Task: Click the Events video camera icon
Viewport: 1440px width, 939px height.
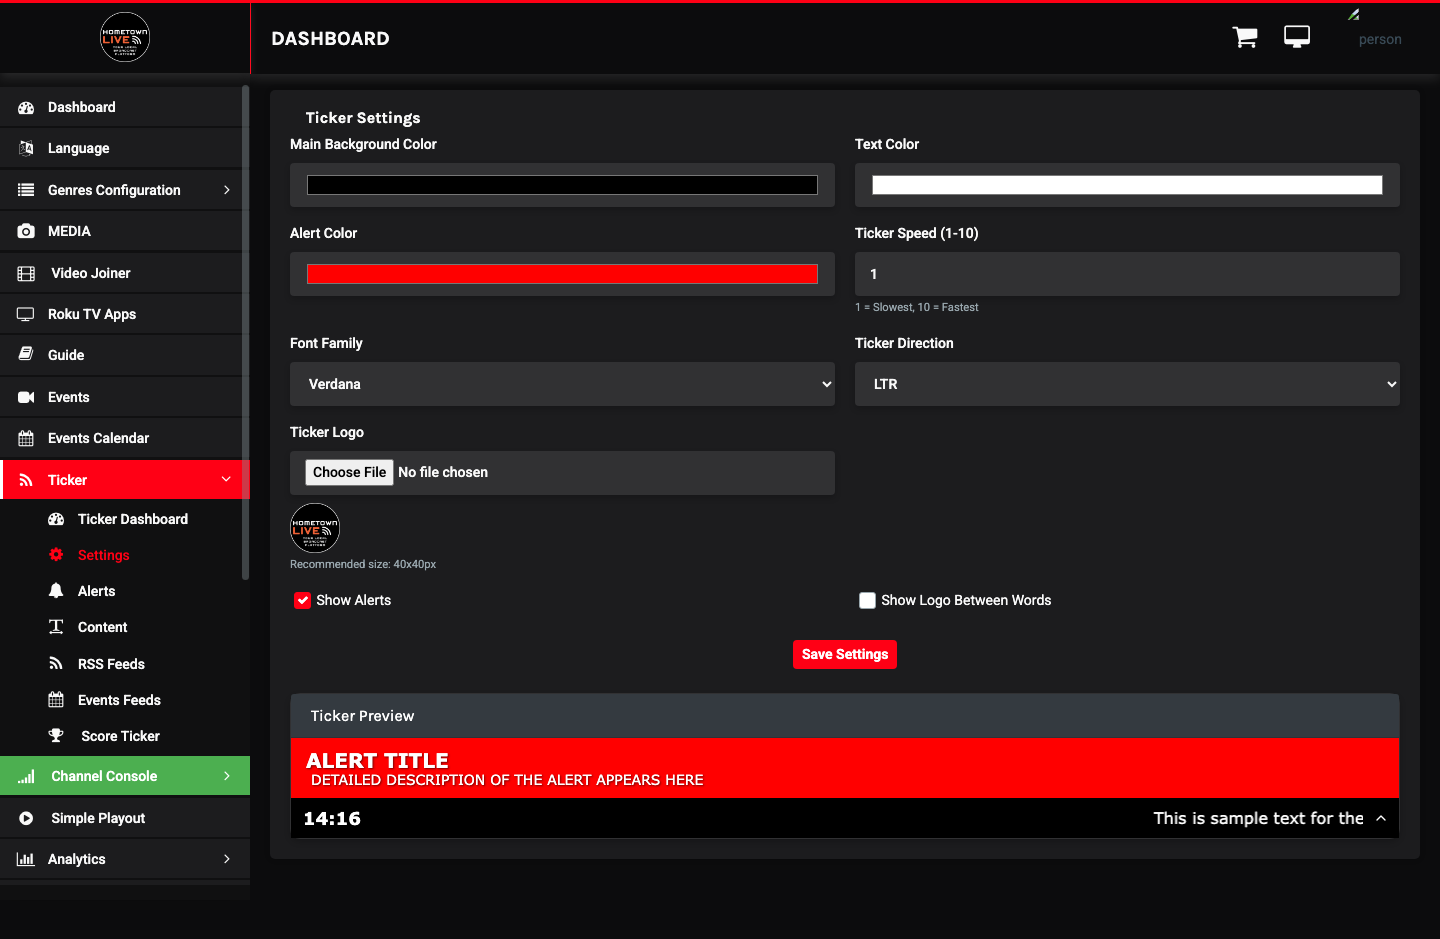Action: (26, 397)
